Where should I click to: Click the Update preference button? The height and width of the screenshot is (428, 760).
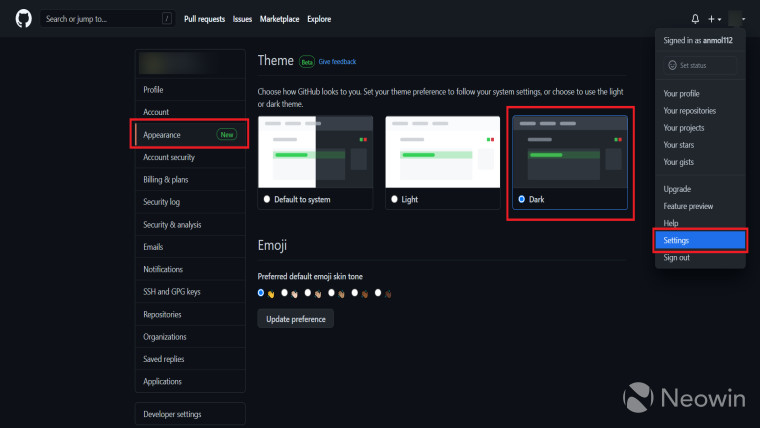296,319
